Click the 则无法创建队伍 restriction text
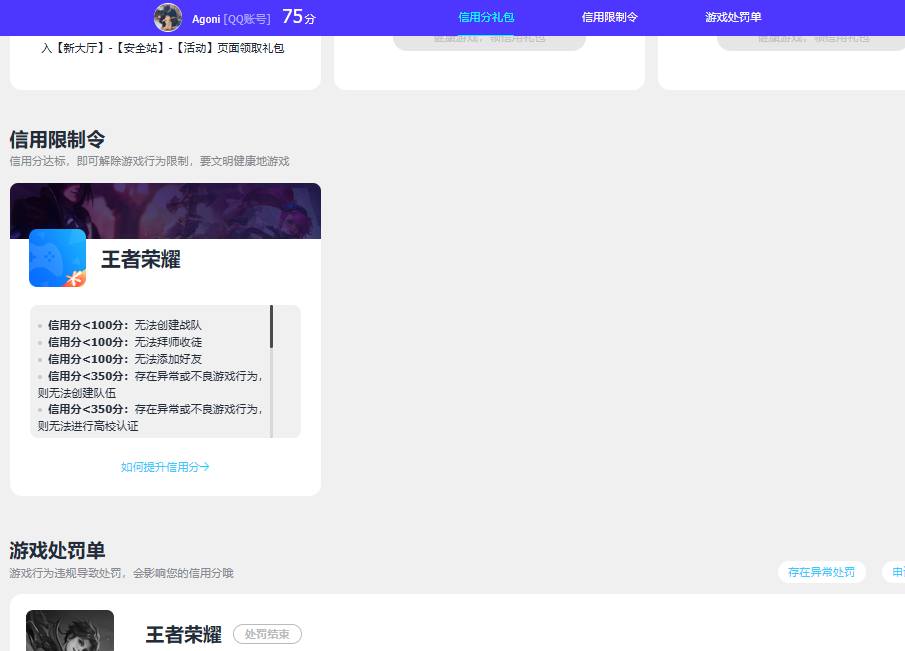 coord(77,393)
